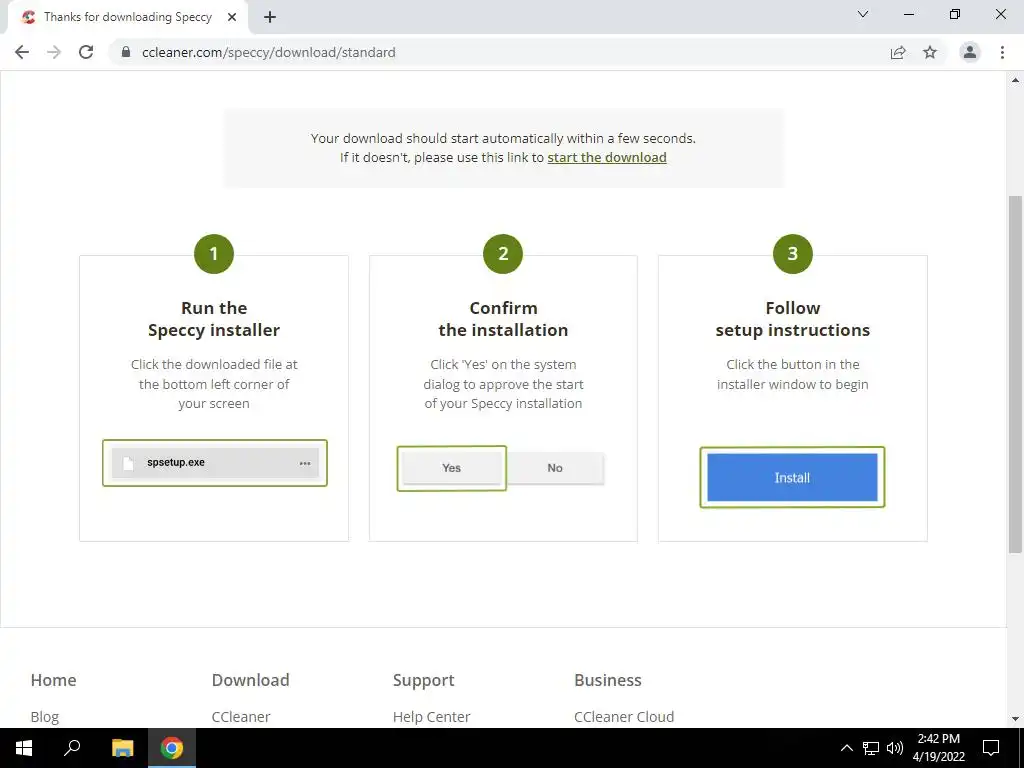
Task: Click the 'Follow setup instructions' heading
Action: coord(793,319)
